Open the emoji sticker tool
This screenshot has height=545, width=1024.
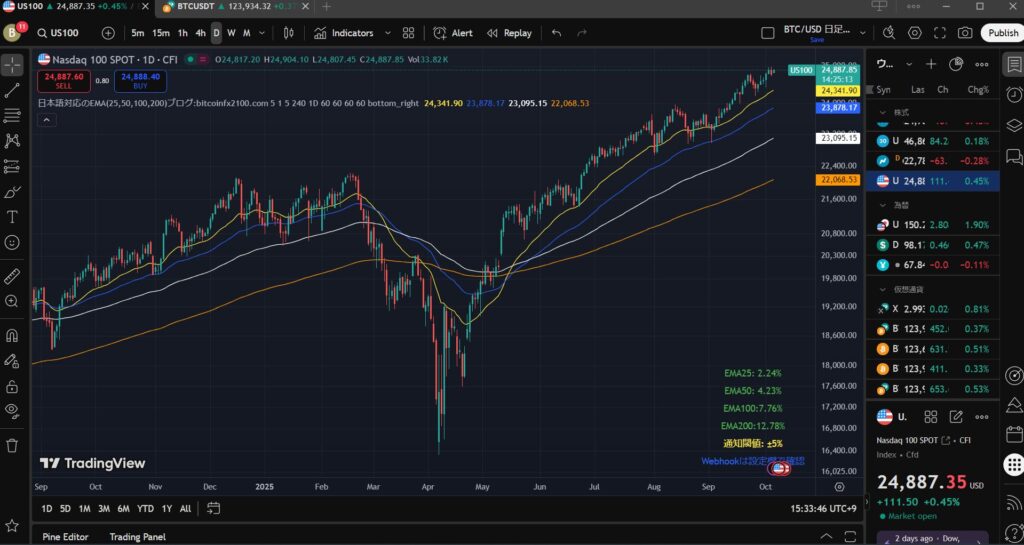pos(12,242)
